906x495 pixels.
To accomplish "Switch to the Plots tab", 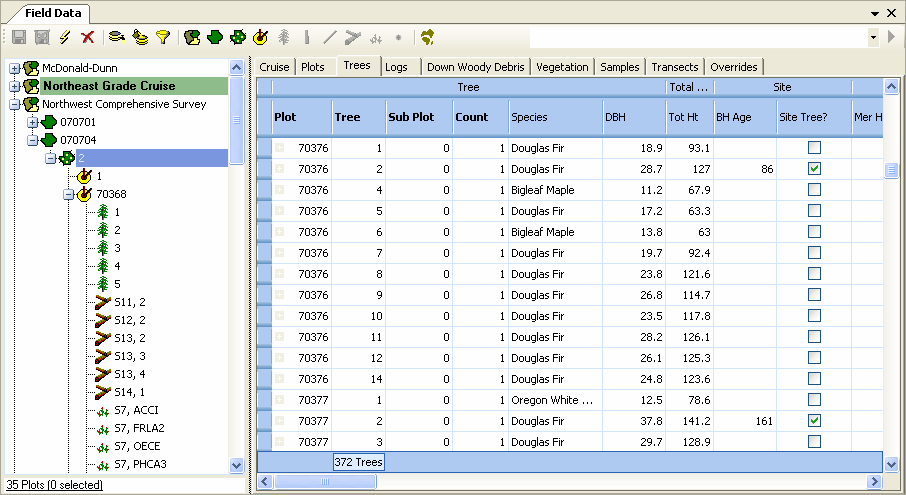I will 313,67.
